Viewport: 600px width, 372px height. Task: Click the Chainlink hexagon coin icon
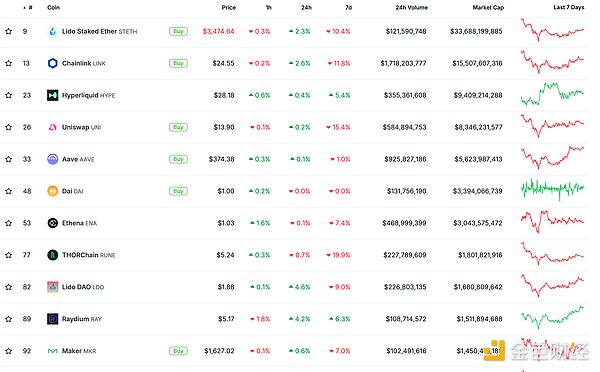[52, 63]
